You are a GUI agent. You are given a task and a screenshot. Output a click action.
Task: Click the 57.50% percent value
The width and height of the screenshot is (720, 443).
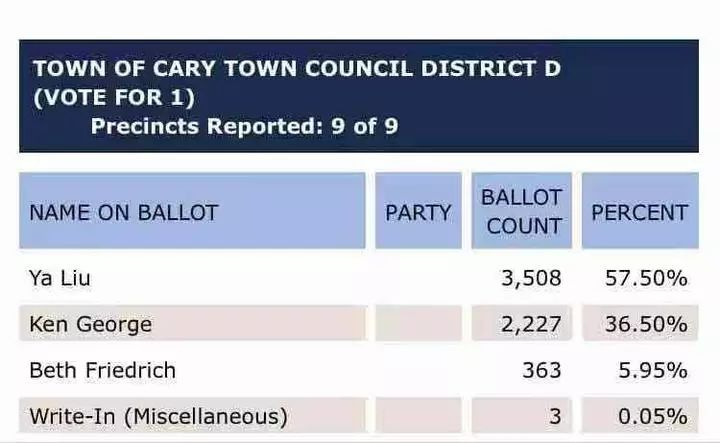click(x=646, y=278)
